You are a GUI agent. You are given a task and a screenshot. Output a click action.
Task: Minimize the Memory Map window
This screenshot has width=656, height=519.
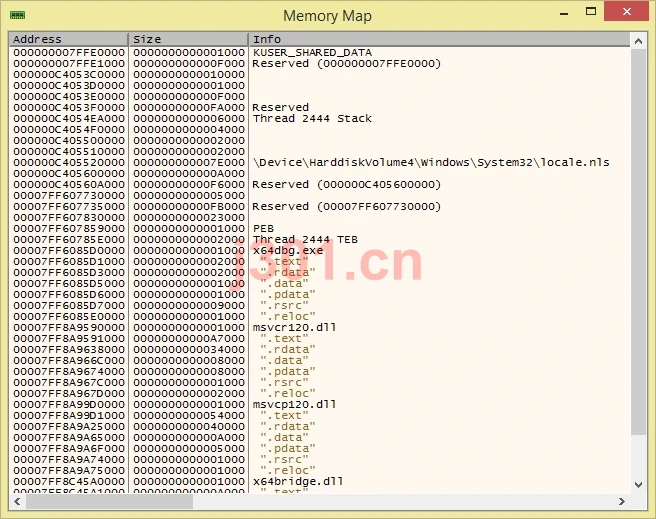tap(564, 13)
